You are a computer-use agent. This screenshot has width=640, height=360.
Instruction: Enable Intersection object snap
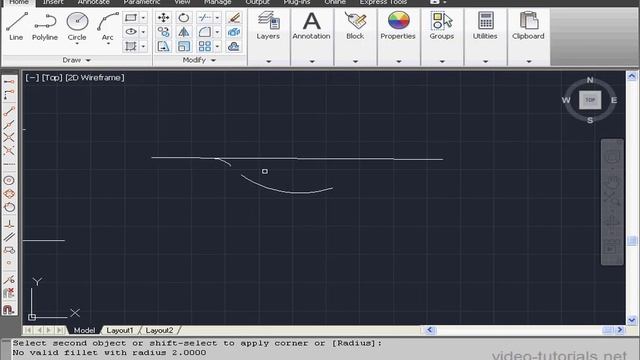click(9, 138)
